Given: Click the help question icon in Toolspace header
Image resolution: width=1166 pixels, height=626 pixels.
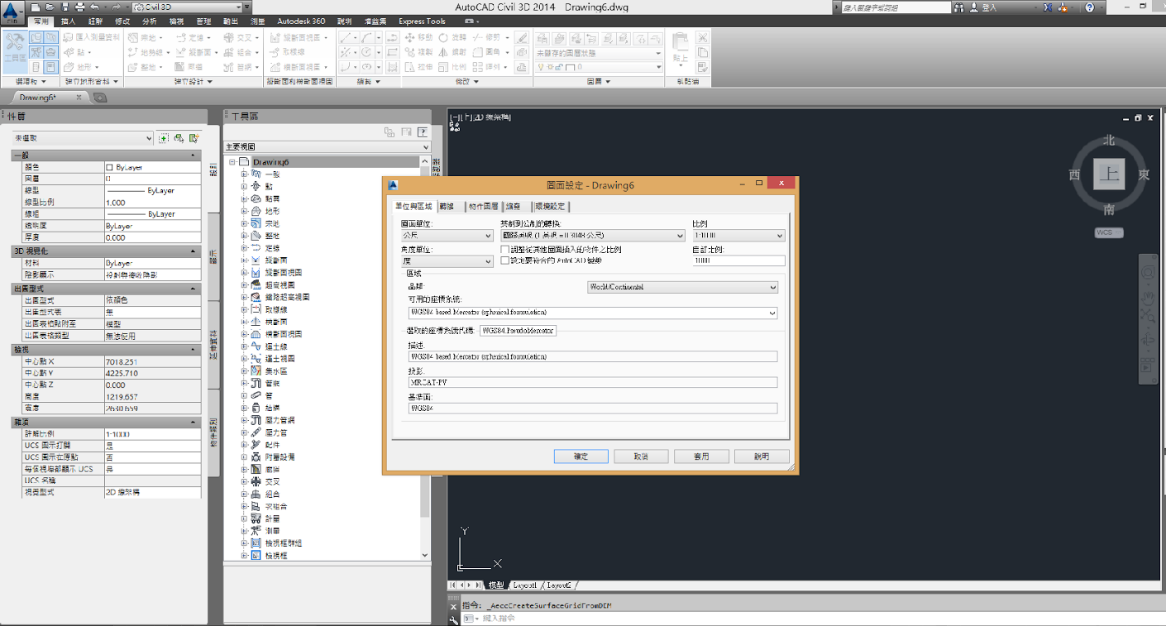Looking at the screenshot, I should tap(422, 132).
